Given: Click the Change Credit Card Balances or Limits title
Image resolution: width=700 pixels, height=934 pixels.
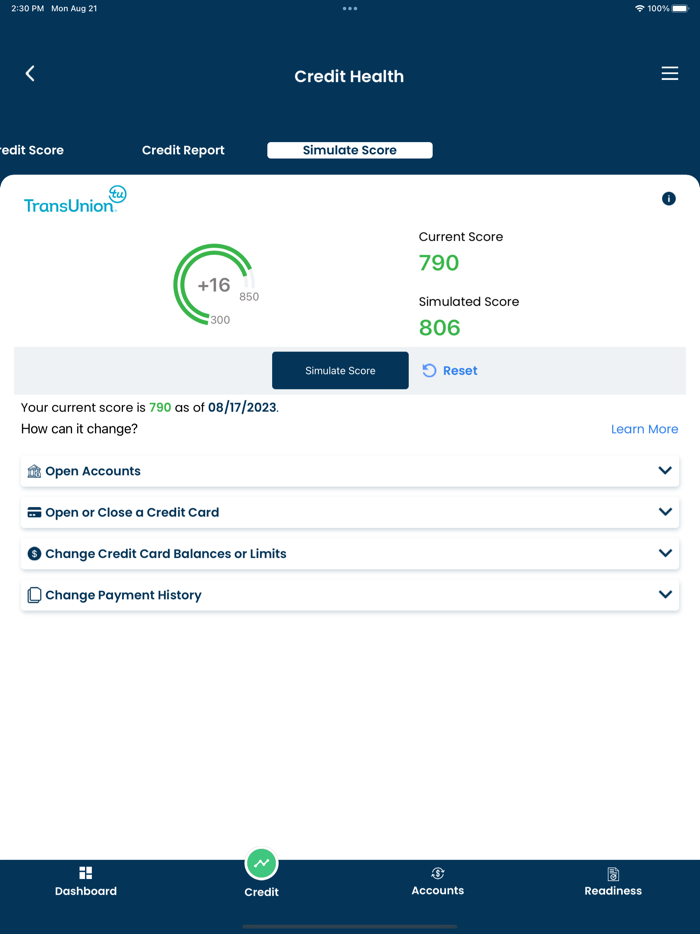Looking at the screenshot, I should [166, 554].
